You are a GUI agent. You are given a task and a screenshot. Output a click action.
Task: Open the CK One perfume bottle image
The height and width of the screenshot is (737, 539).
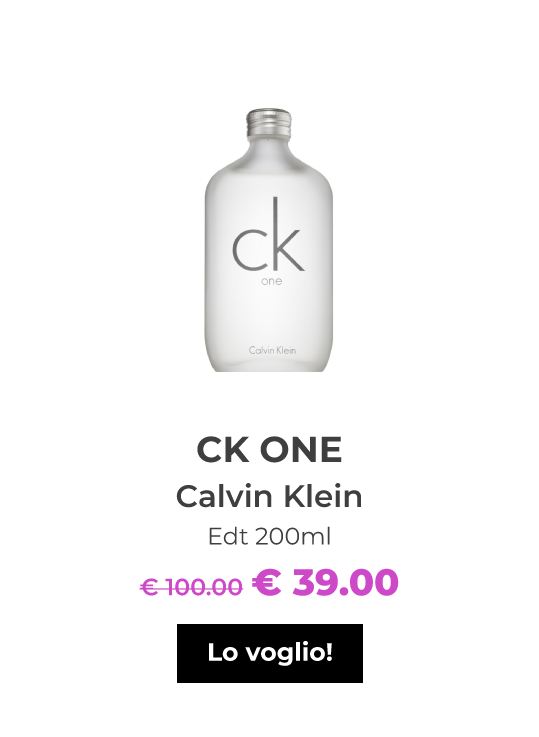point(269,240)
